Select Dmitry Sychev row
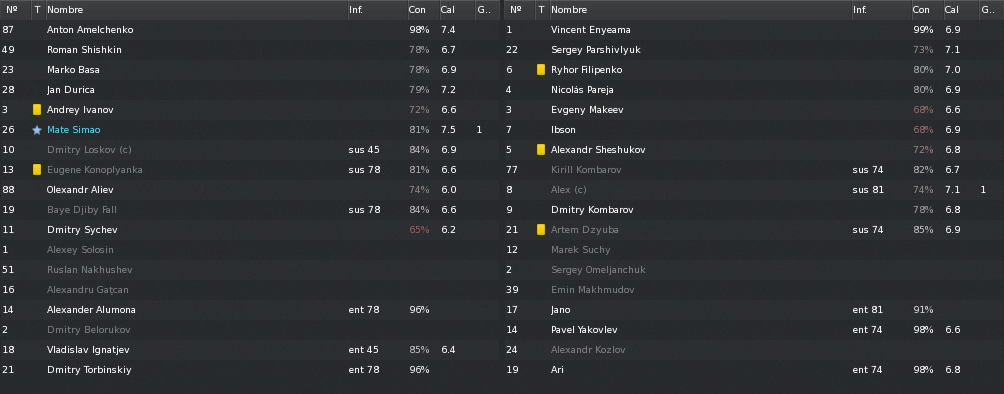 pyautogui.click(x=250, y=230)
